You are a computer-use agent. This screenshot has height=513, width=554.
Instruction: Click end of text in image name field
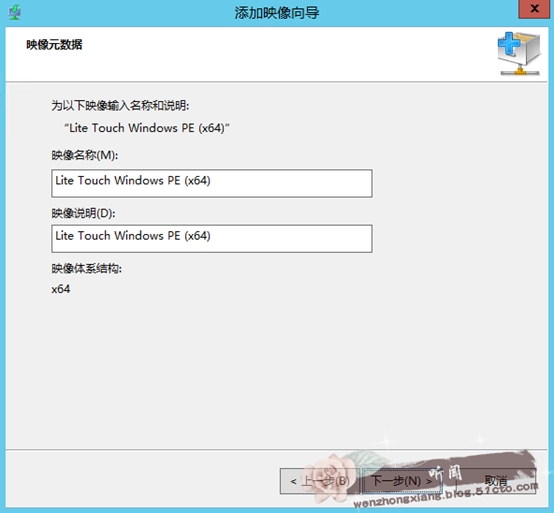211,181
